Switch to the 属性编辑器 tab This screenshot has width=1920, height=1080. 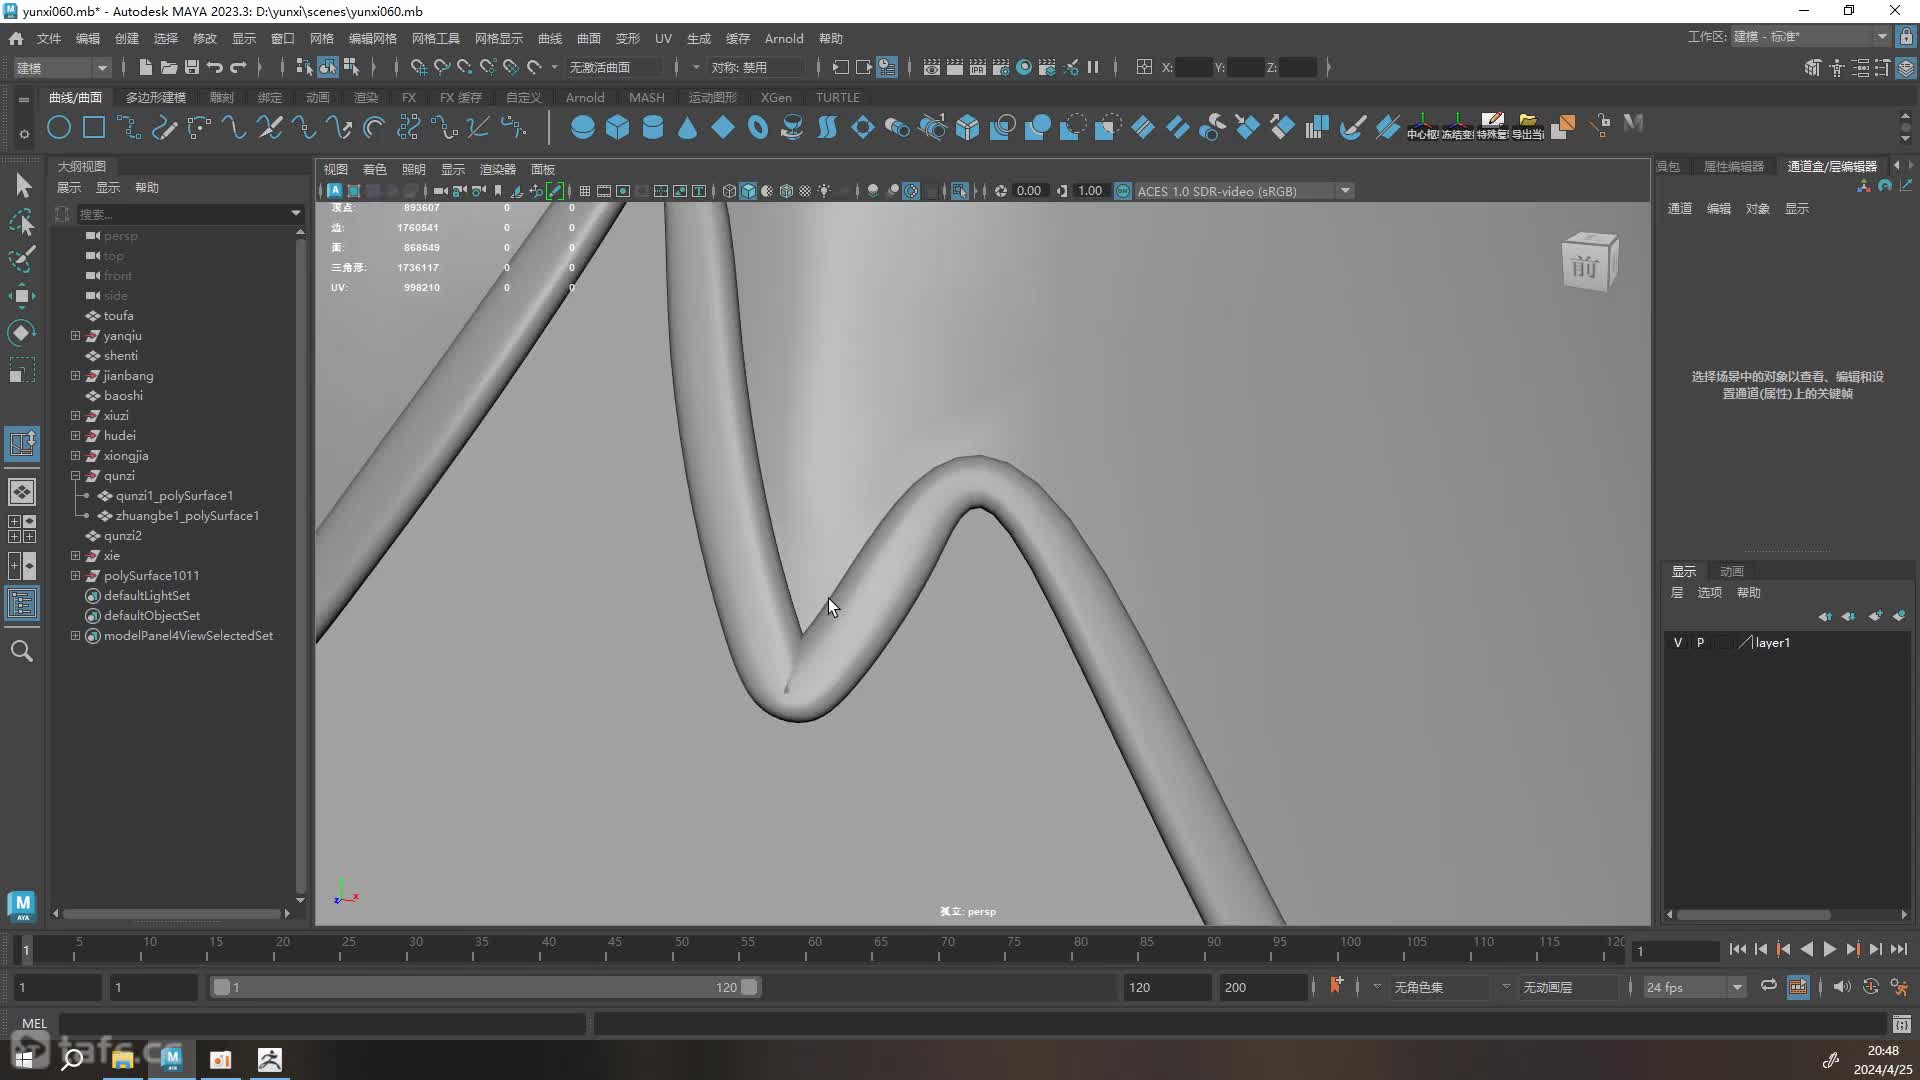click(1734, 166)
